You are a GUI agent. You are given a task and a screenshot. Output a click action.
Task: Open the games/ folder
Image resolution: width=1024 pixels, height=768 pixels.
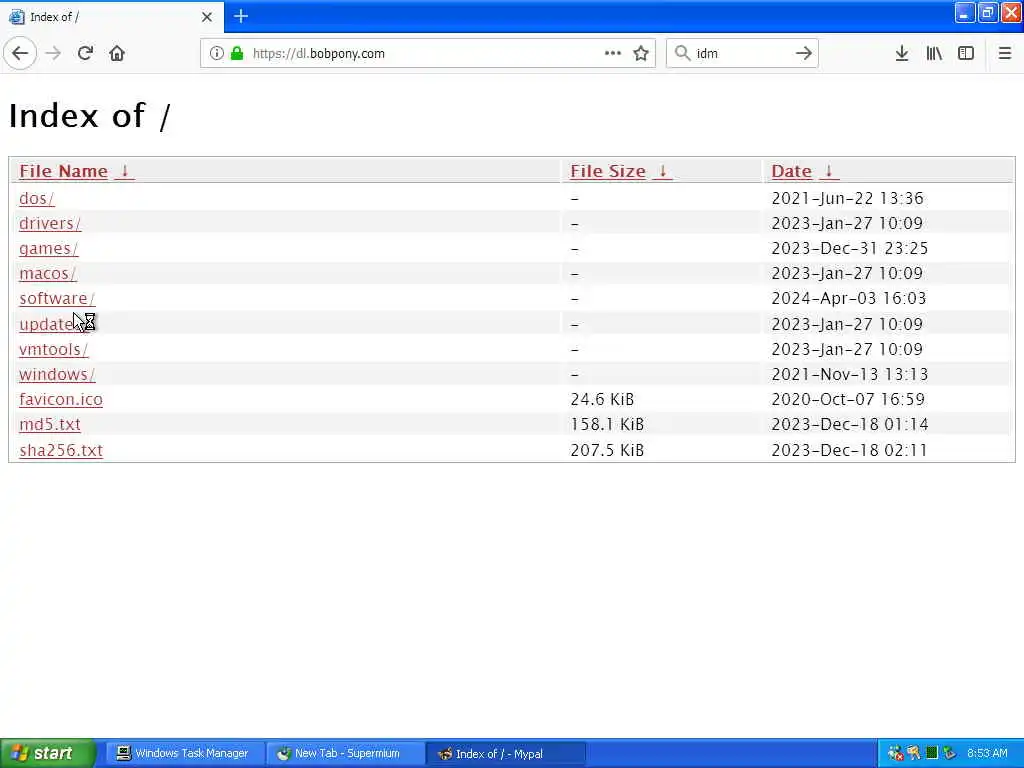[48, 249]
